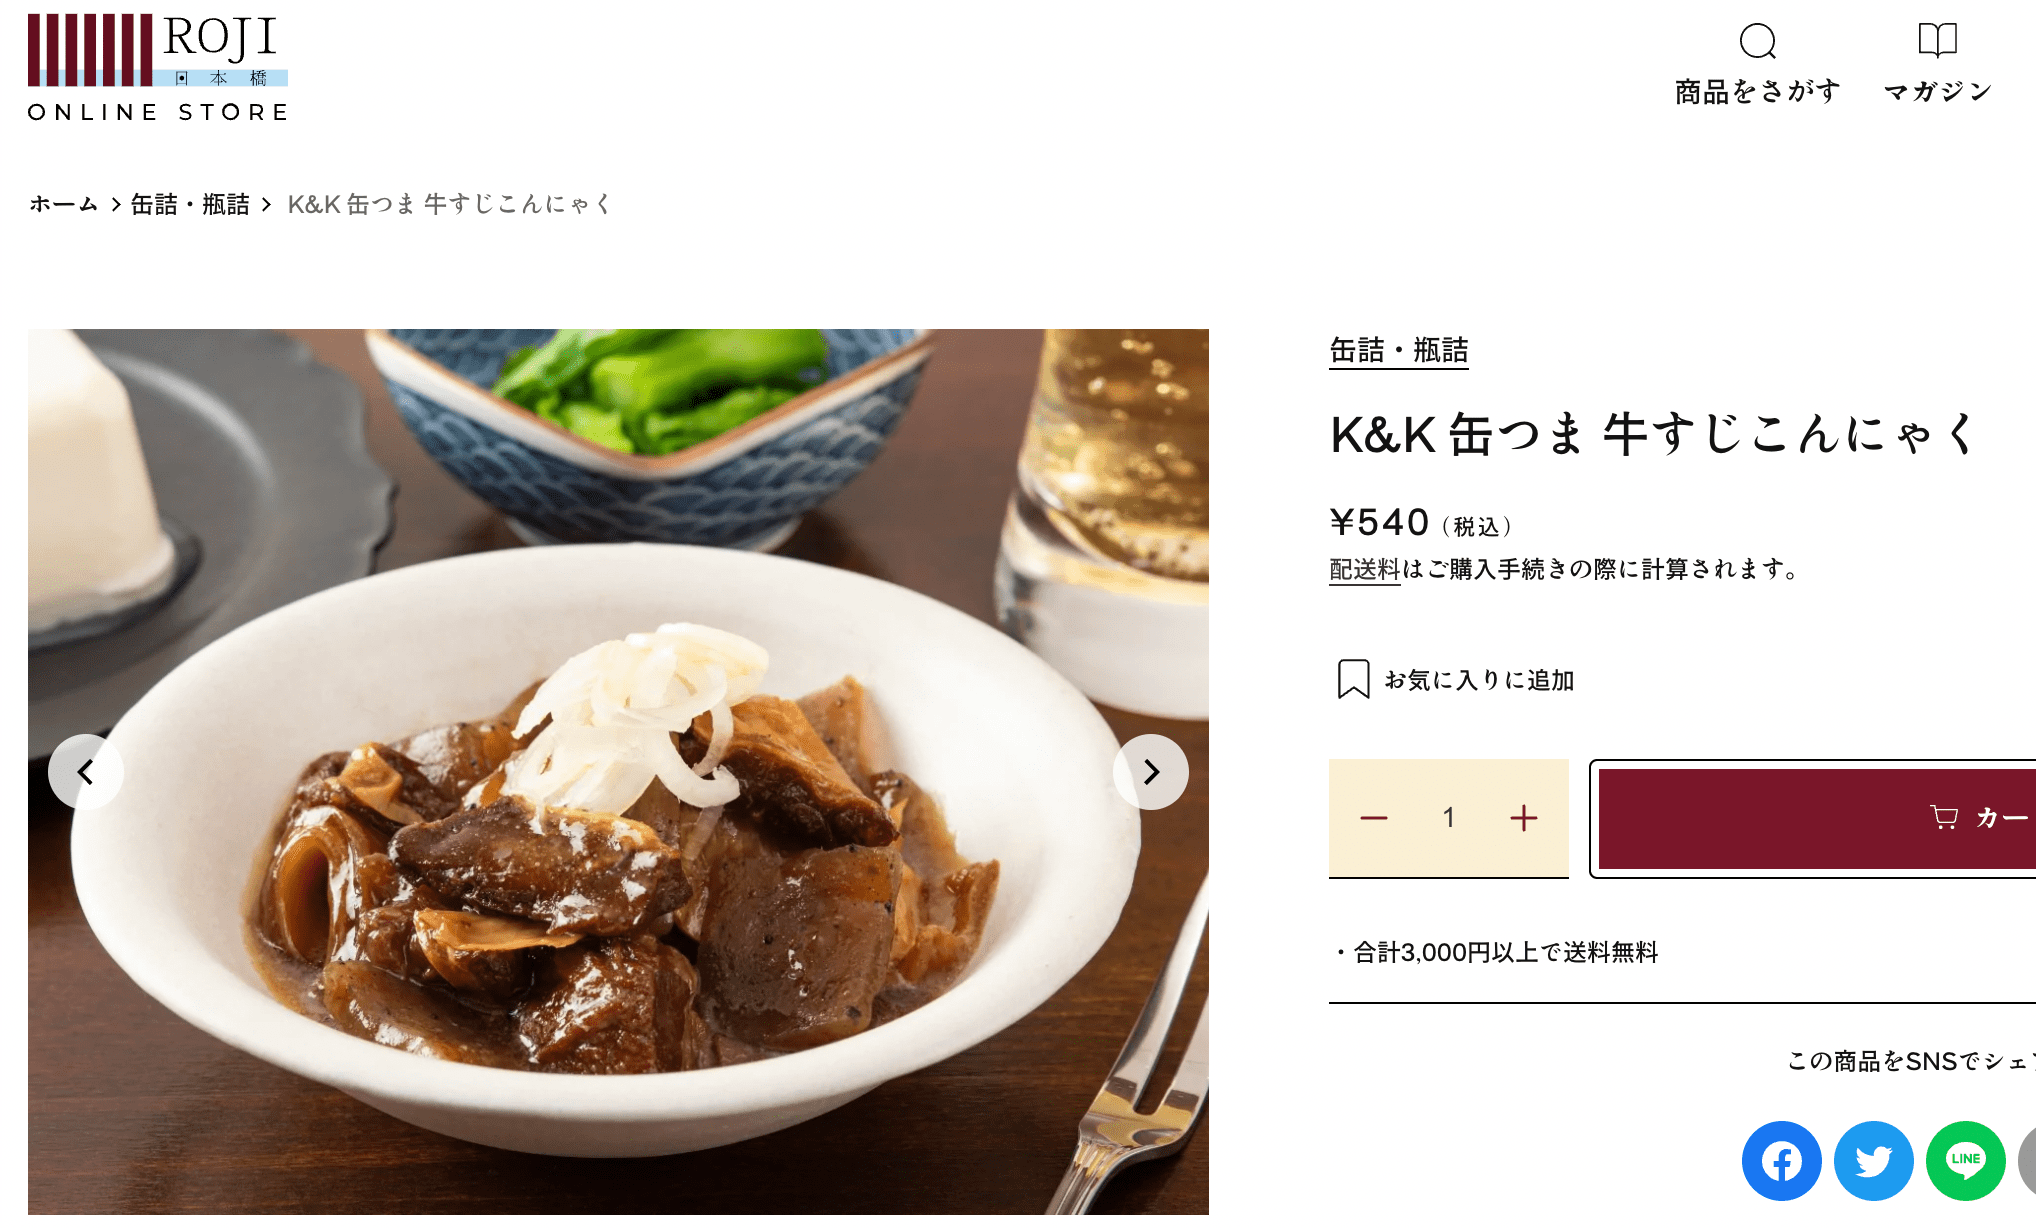Open 缶詰・瓶詰 breadcrumb category
This screenshot has width=2036, height=1228.
(x=190, y=204)
